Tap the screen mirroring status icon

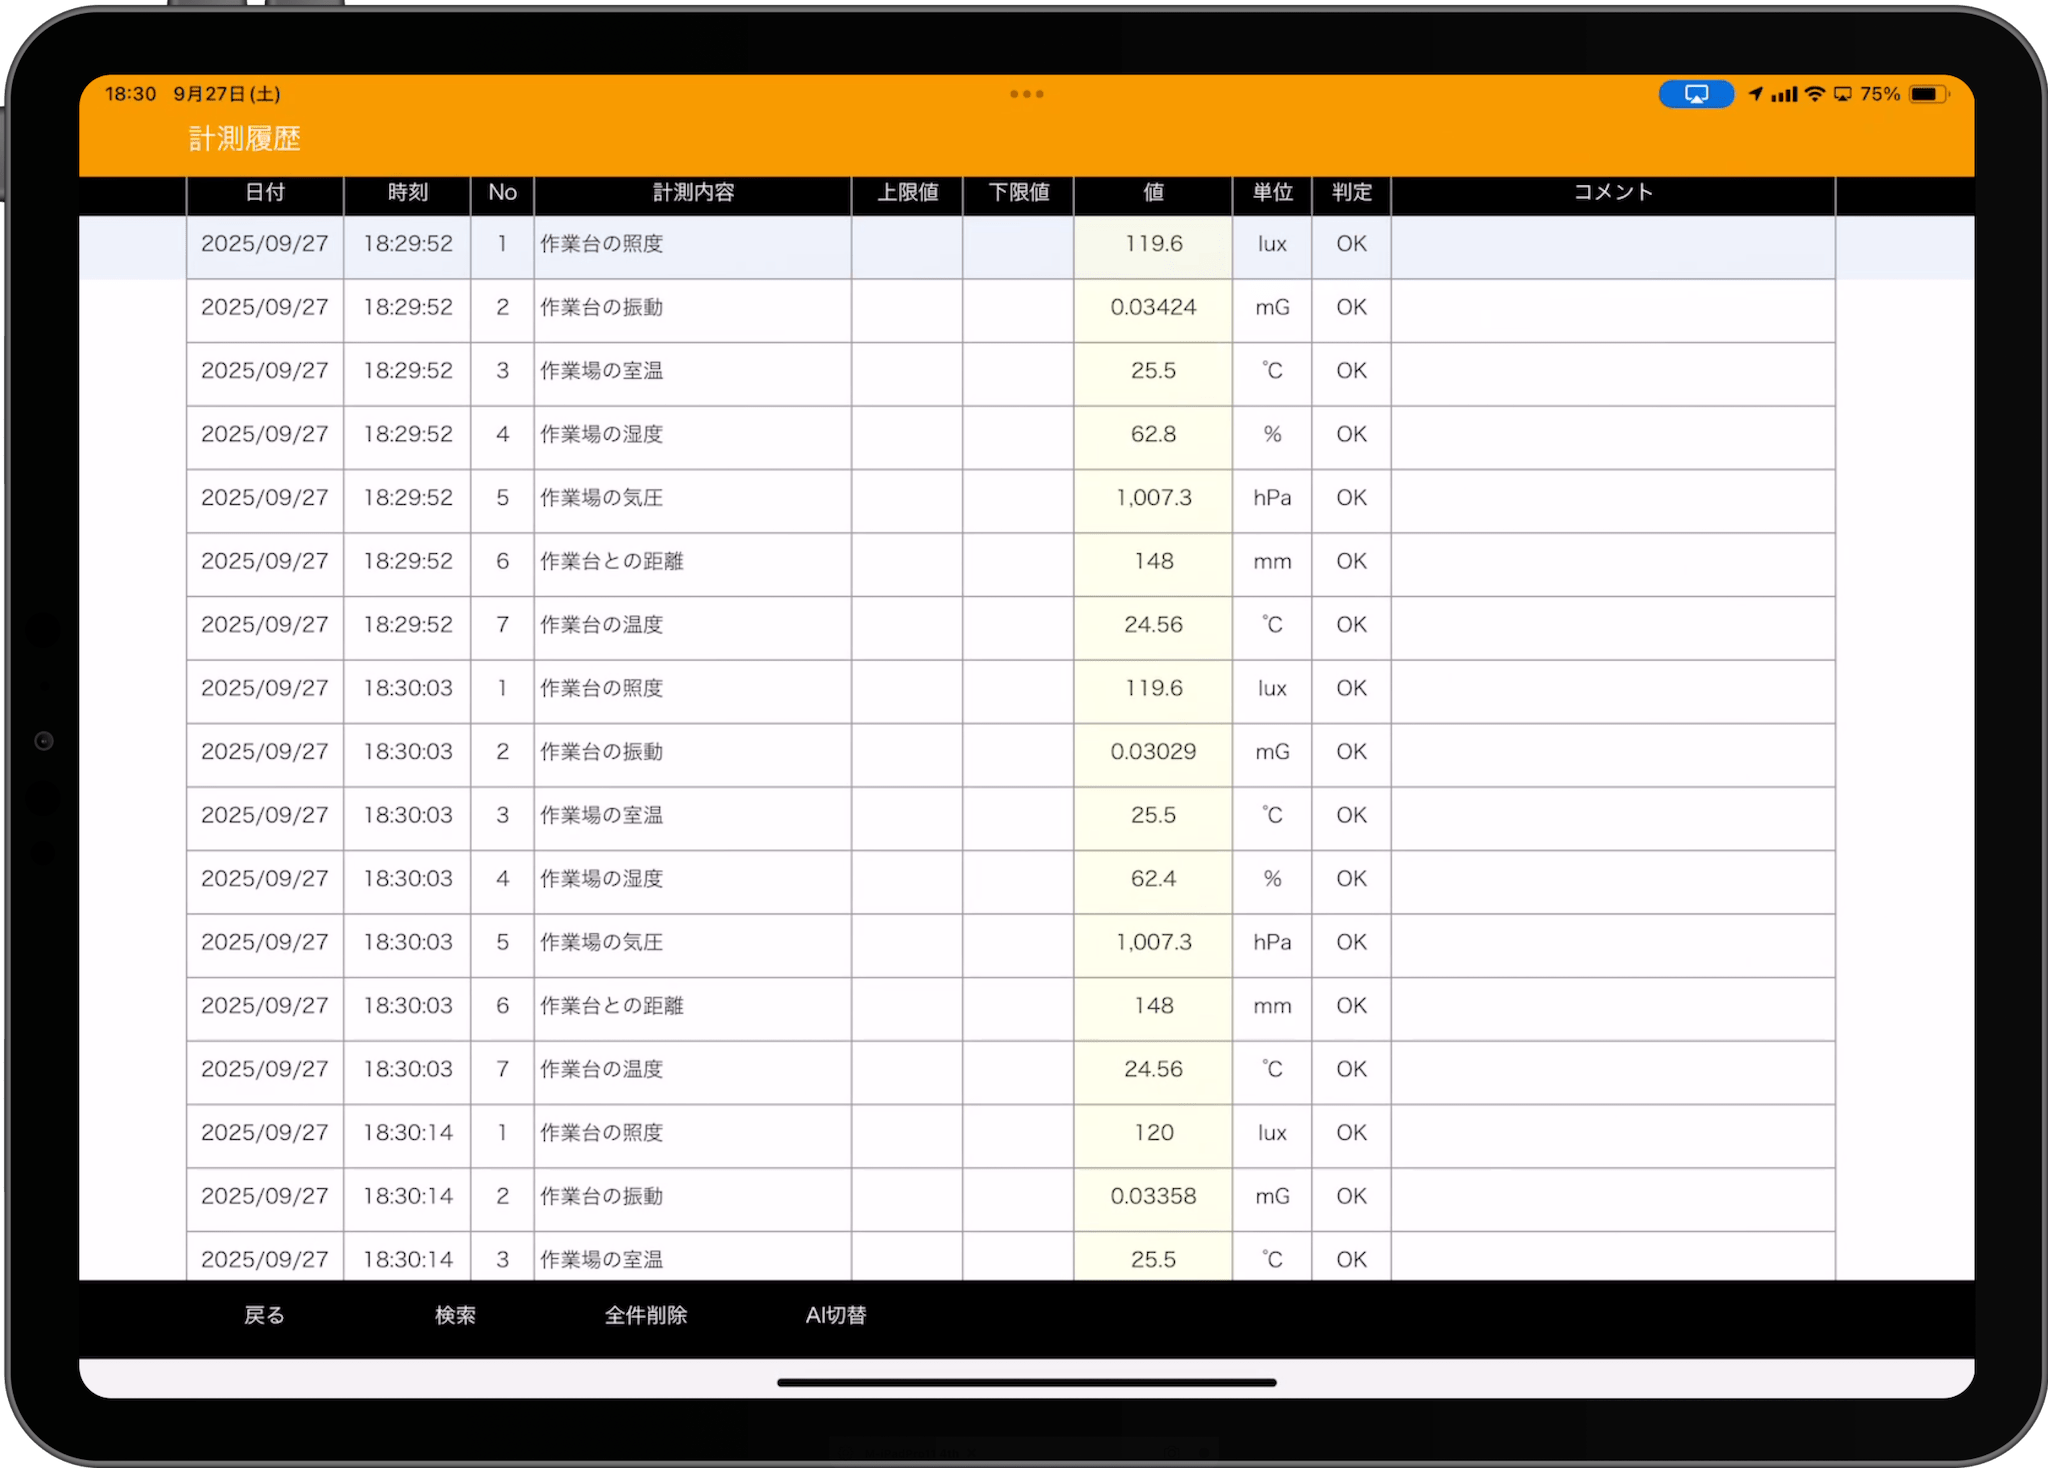[x=1696, y=94]
